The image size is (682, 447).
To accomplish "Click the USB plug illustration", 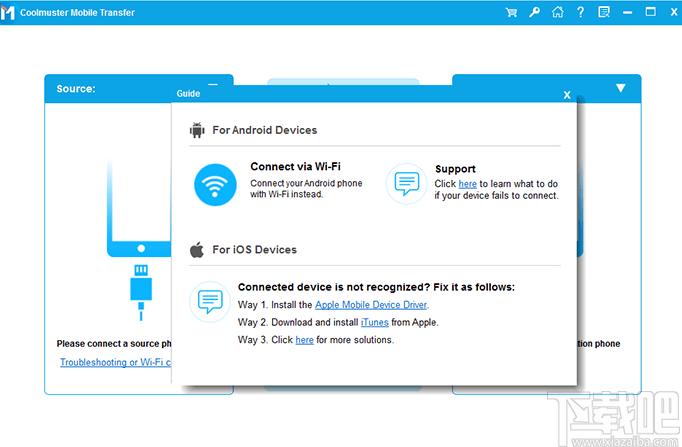I will 141,292.
